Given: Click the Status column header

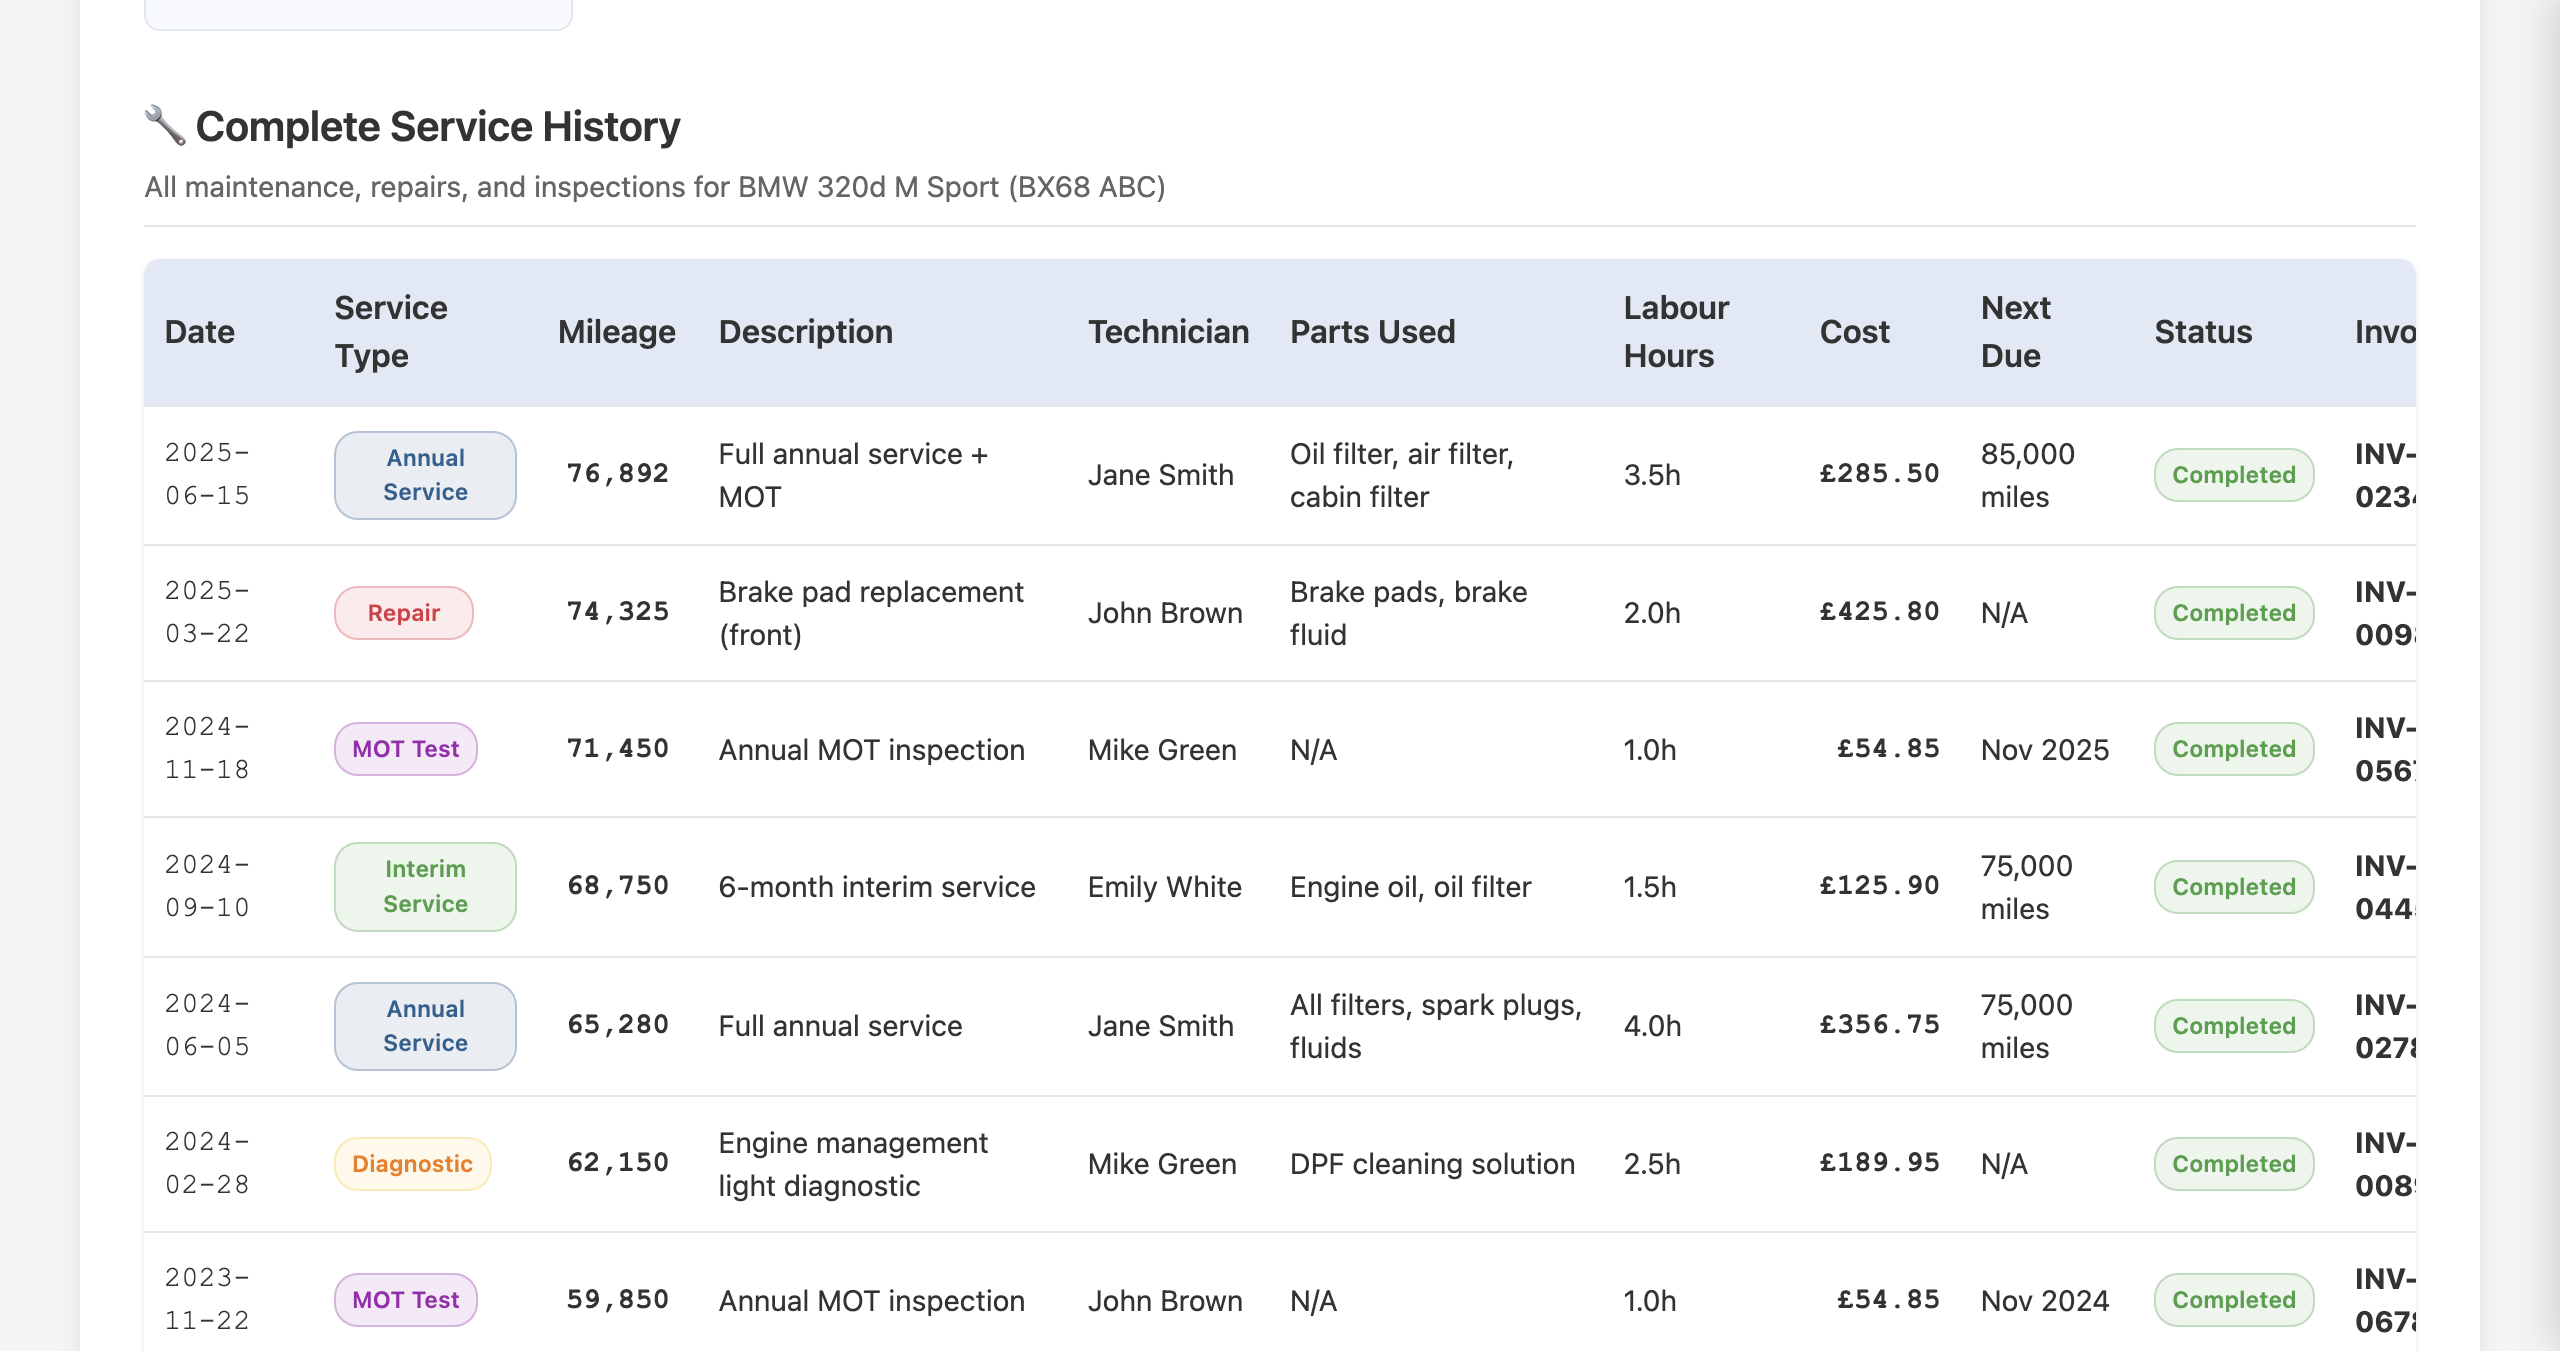Looking at the screenshot, I should pos(2203,331).
